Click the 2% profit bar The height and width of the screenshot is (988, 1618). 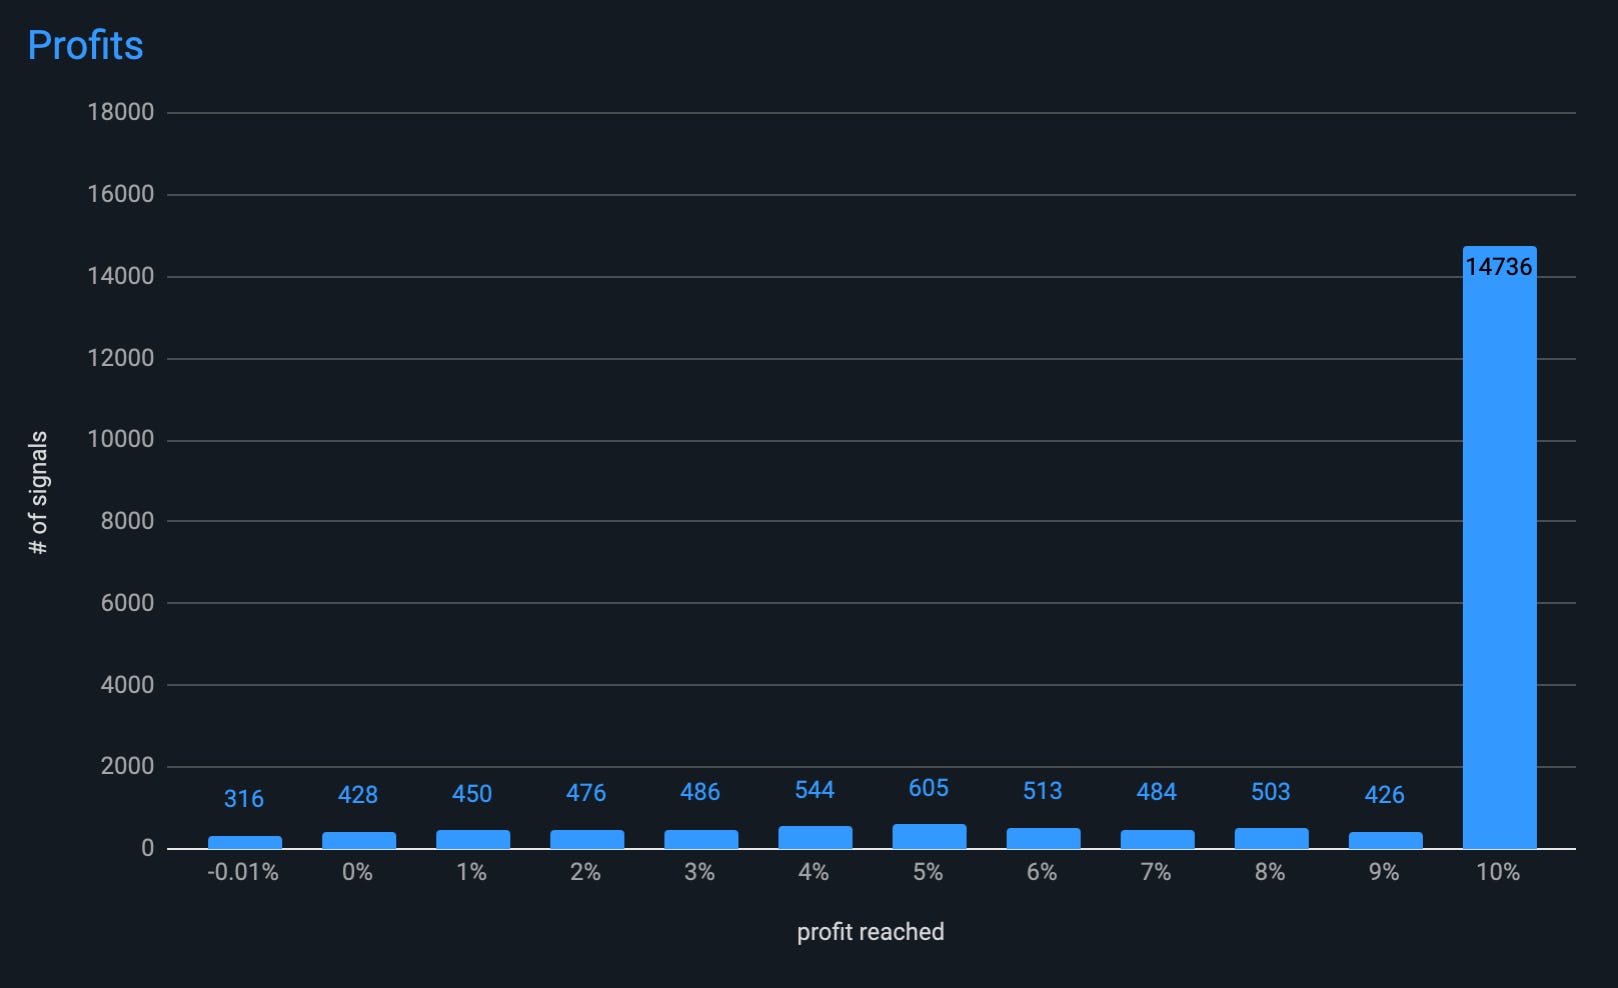click(587, 839)
